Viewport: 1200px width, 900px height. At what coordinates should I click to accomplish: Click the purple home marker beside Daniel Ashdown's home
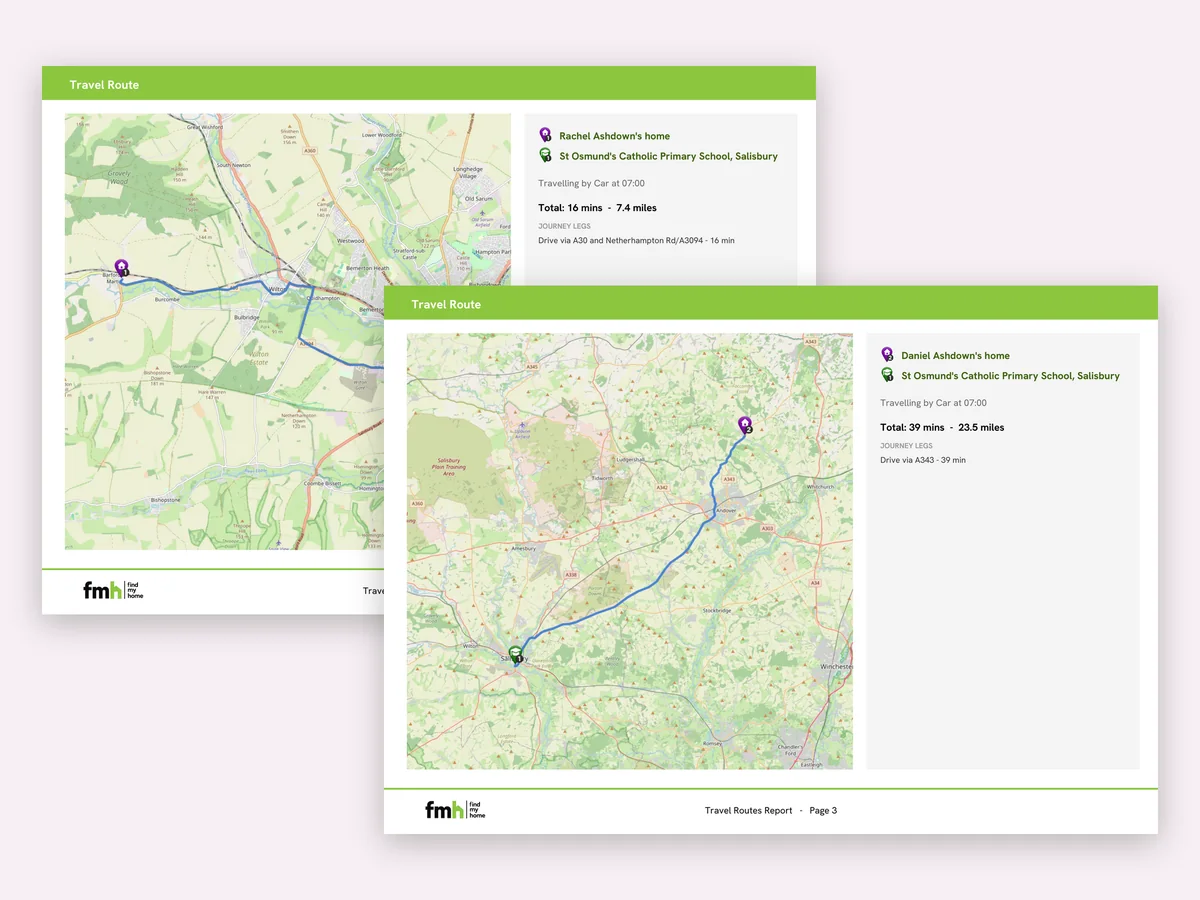[887, 355]
